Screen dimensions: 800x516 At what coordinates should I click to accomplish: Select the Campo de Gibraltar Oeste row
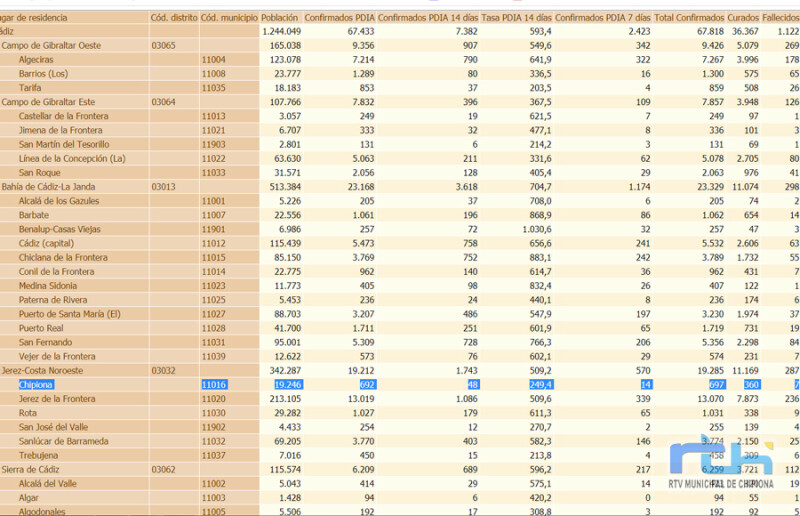400,45
